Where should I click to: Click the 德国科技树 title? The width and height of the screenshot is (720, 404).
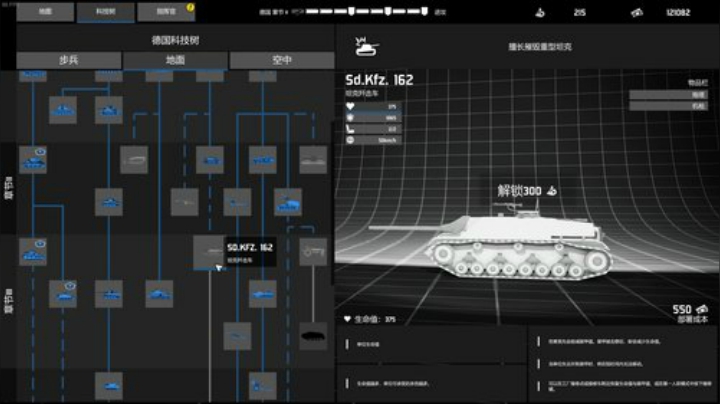(175, 40)
